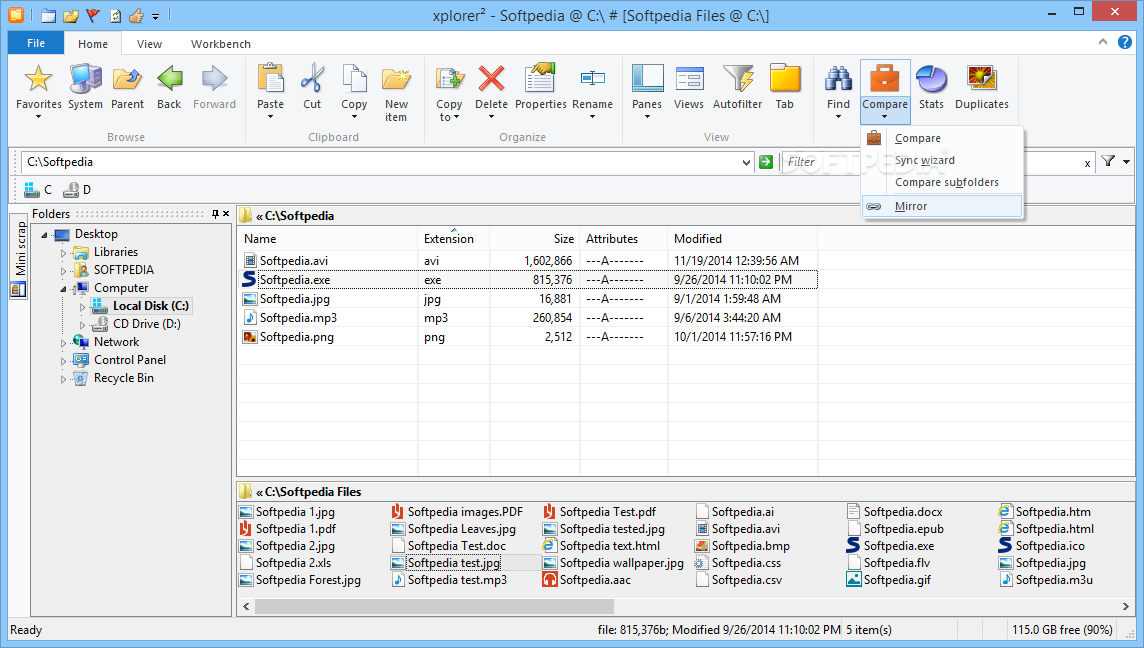
Task: Open the Compare dropdown arrow
Action: (884, 117)
